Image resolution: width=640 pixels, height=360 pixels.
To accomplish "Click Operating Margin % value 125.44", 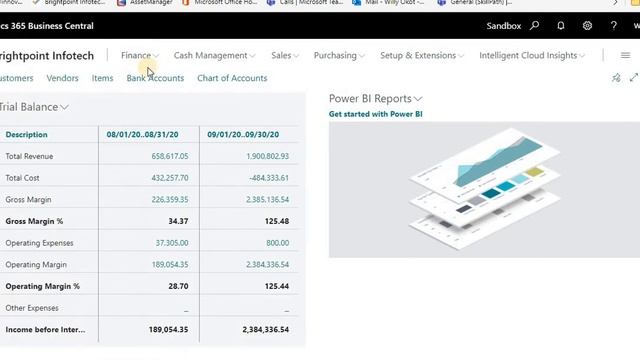I will pos(277,286).
